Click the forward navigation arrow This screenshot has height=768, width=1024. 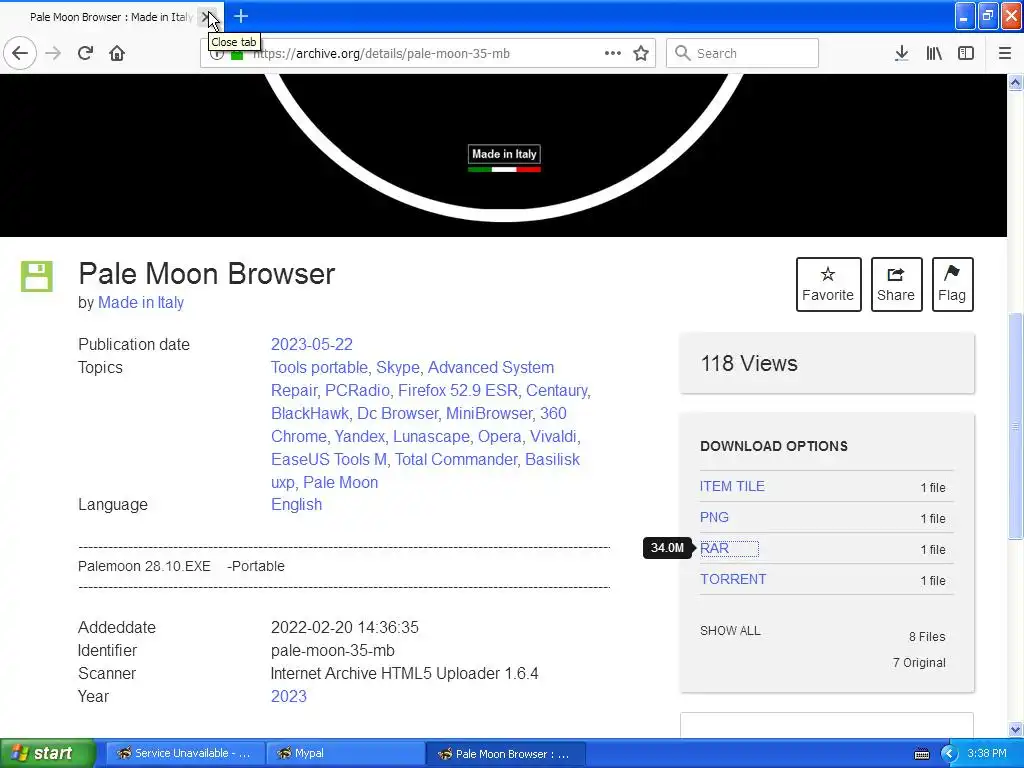coord(54,53)
